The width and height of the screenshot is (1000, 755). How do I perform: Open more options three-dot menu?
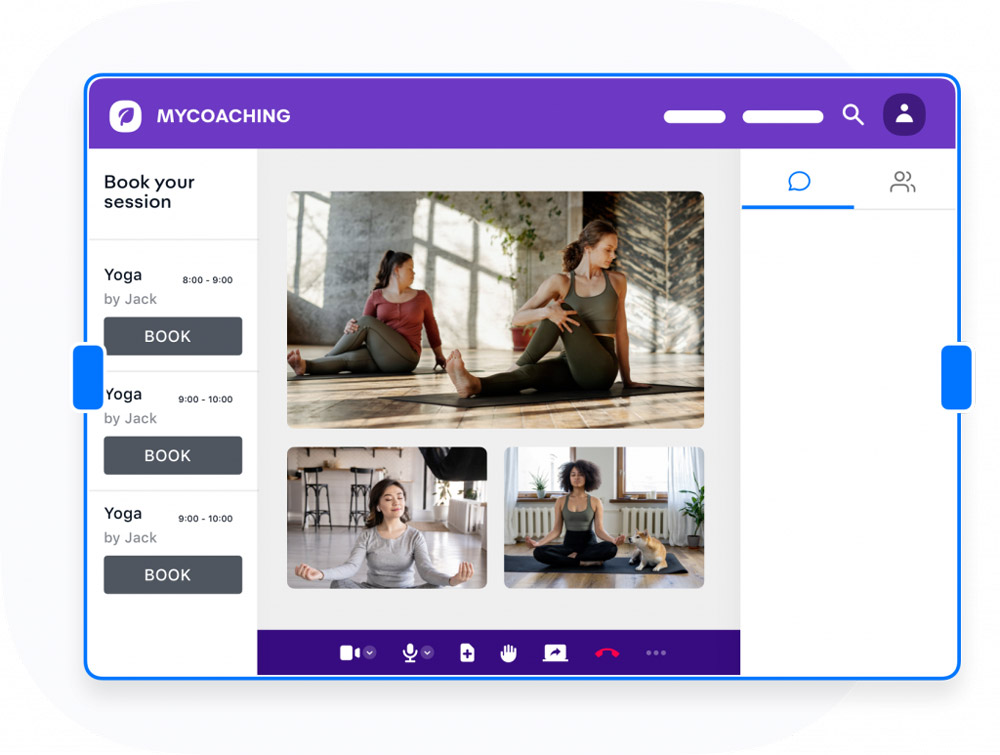pos(656,653)
